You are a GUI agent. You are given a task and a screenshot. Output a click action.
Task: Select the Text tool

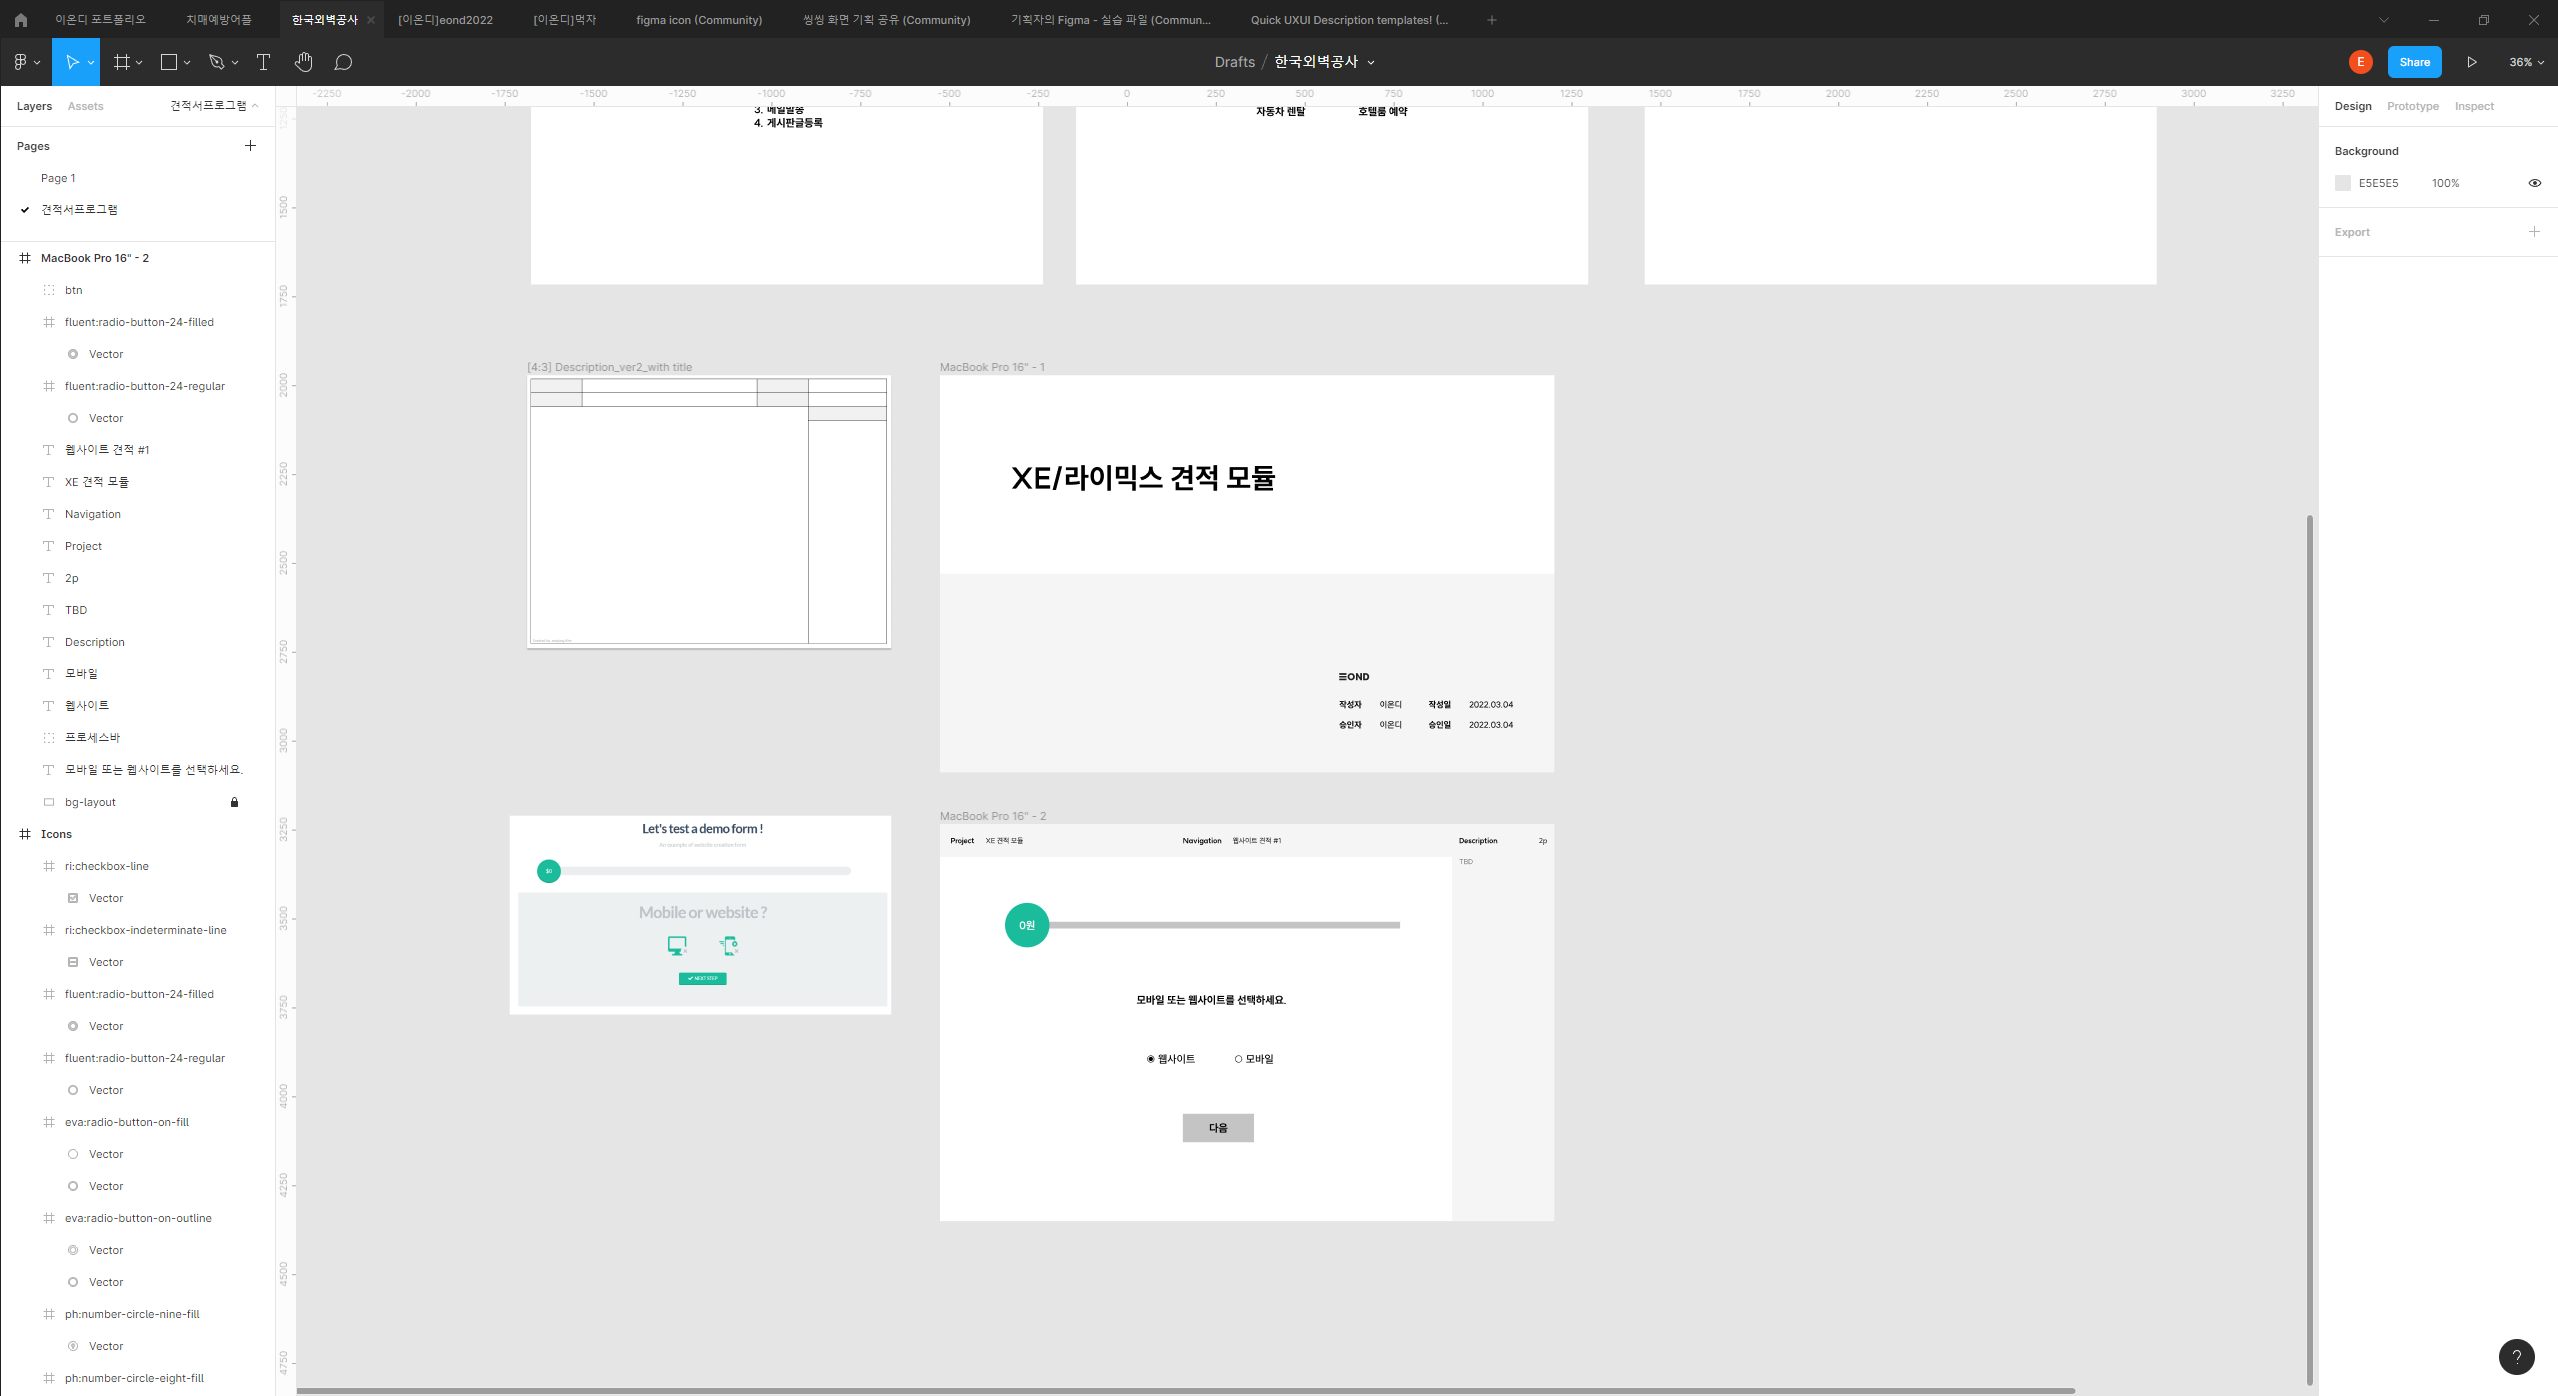264,62
